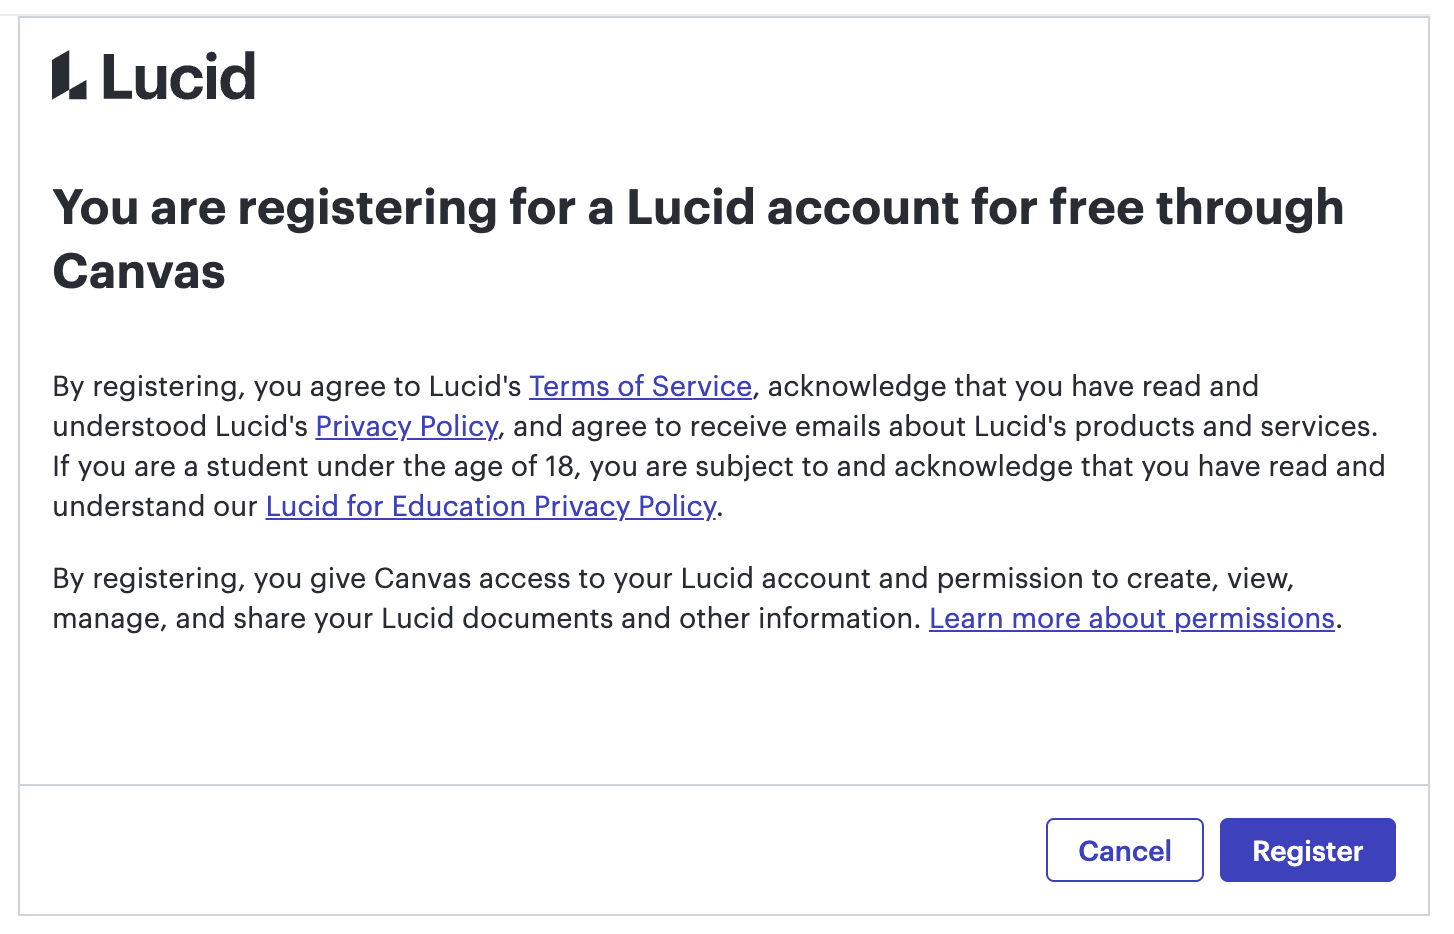The image size is (1454, 934).
Task: Click the Lucid wordmark text
Action: [x=179, y=77]
